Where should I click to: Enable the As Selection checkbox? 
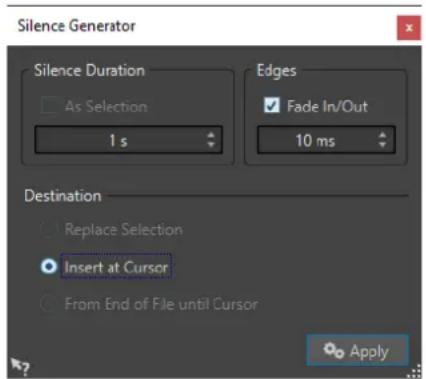49,106
